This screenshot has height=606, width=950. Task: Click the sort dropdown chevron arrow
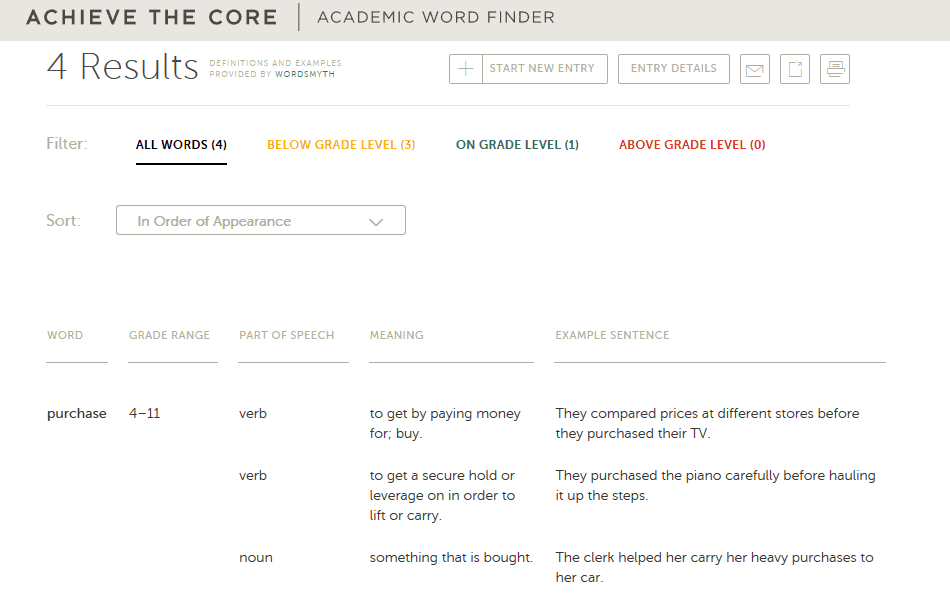click(376, 222)
